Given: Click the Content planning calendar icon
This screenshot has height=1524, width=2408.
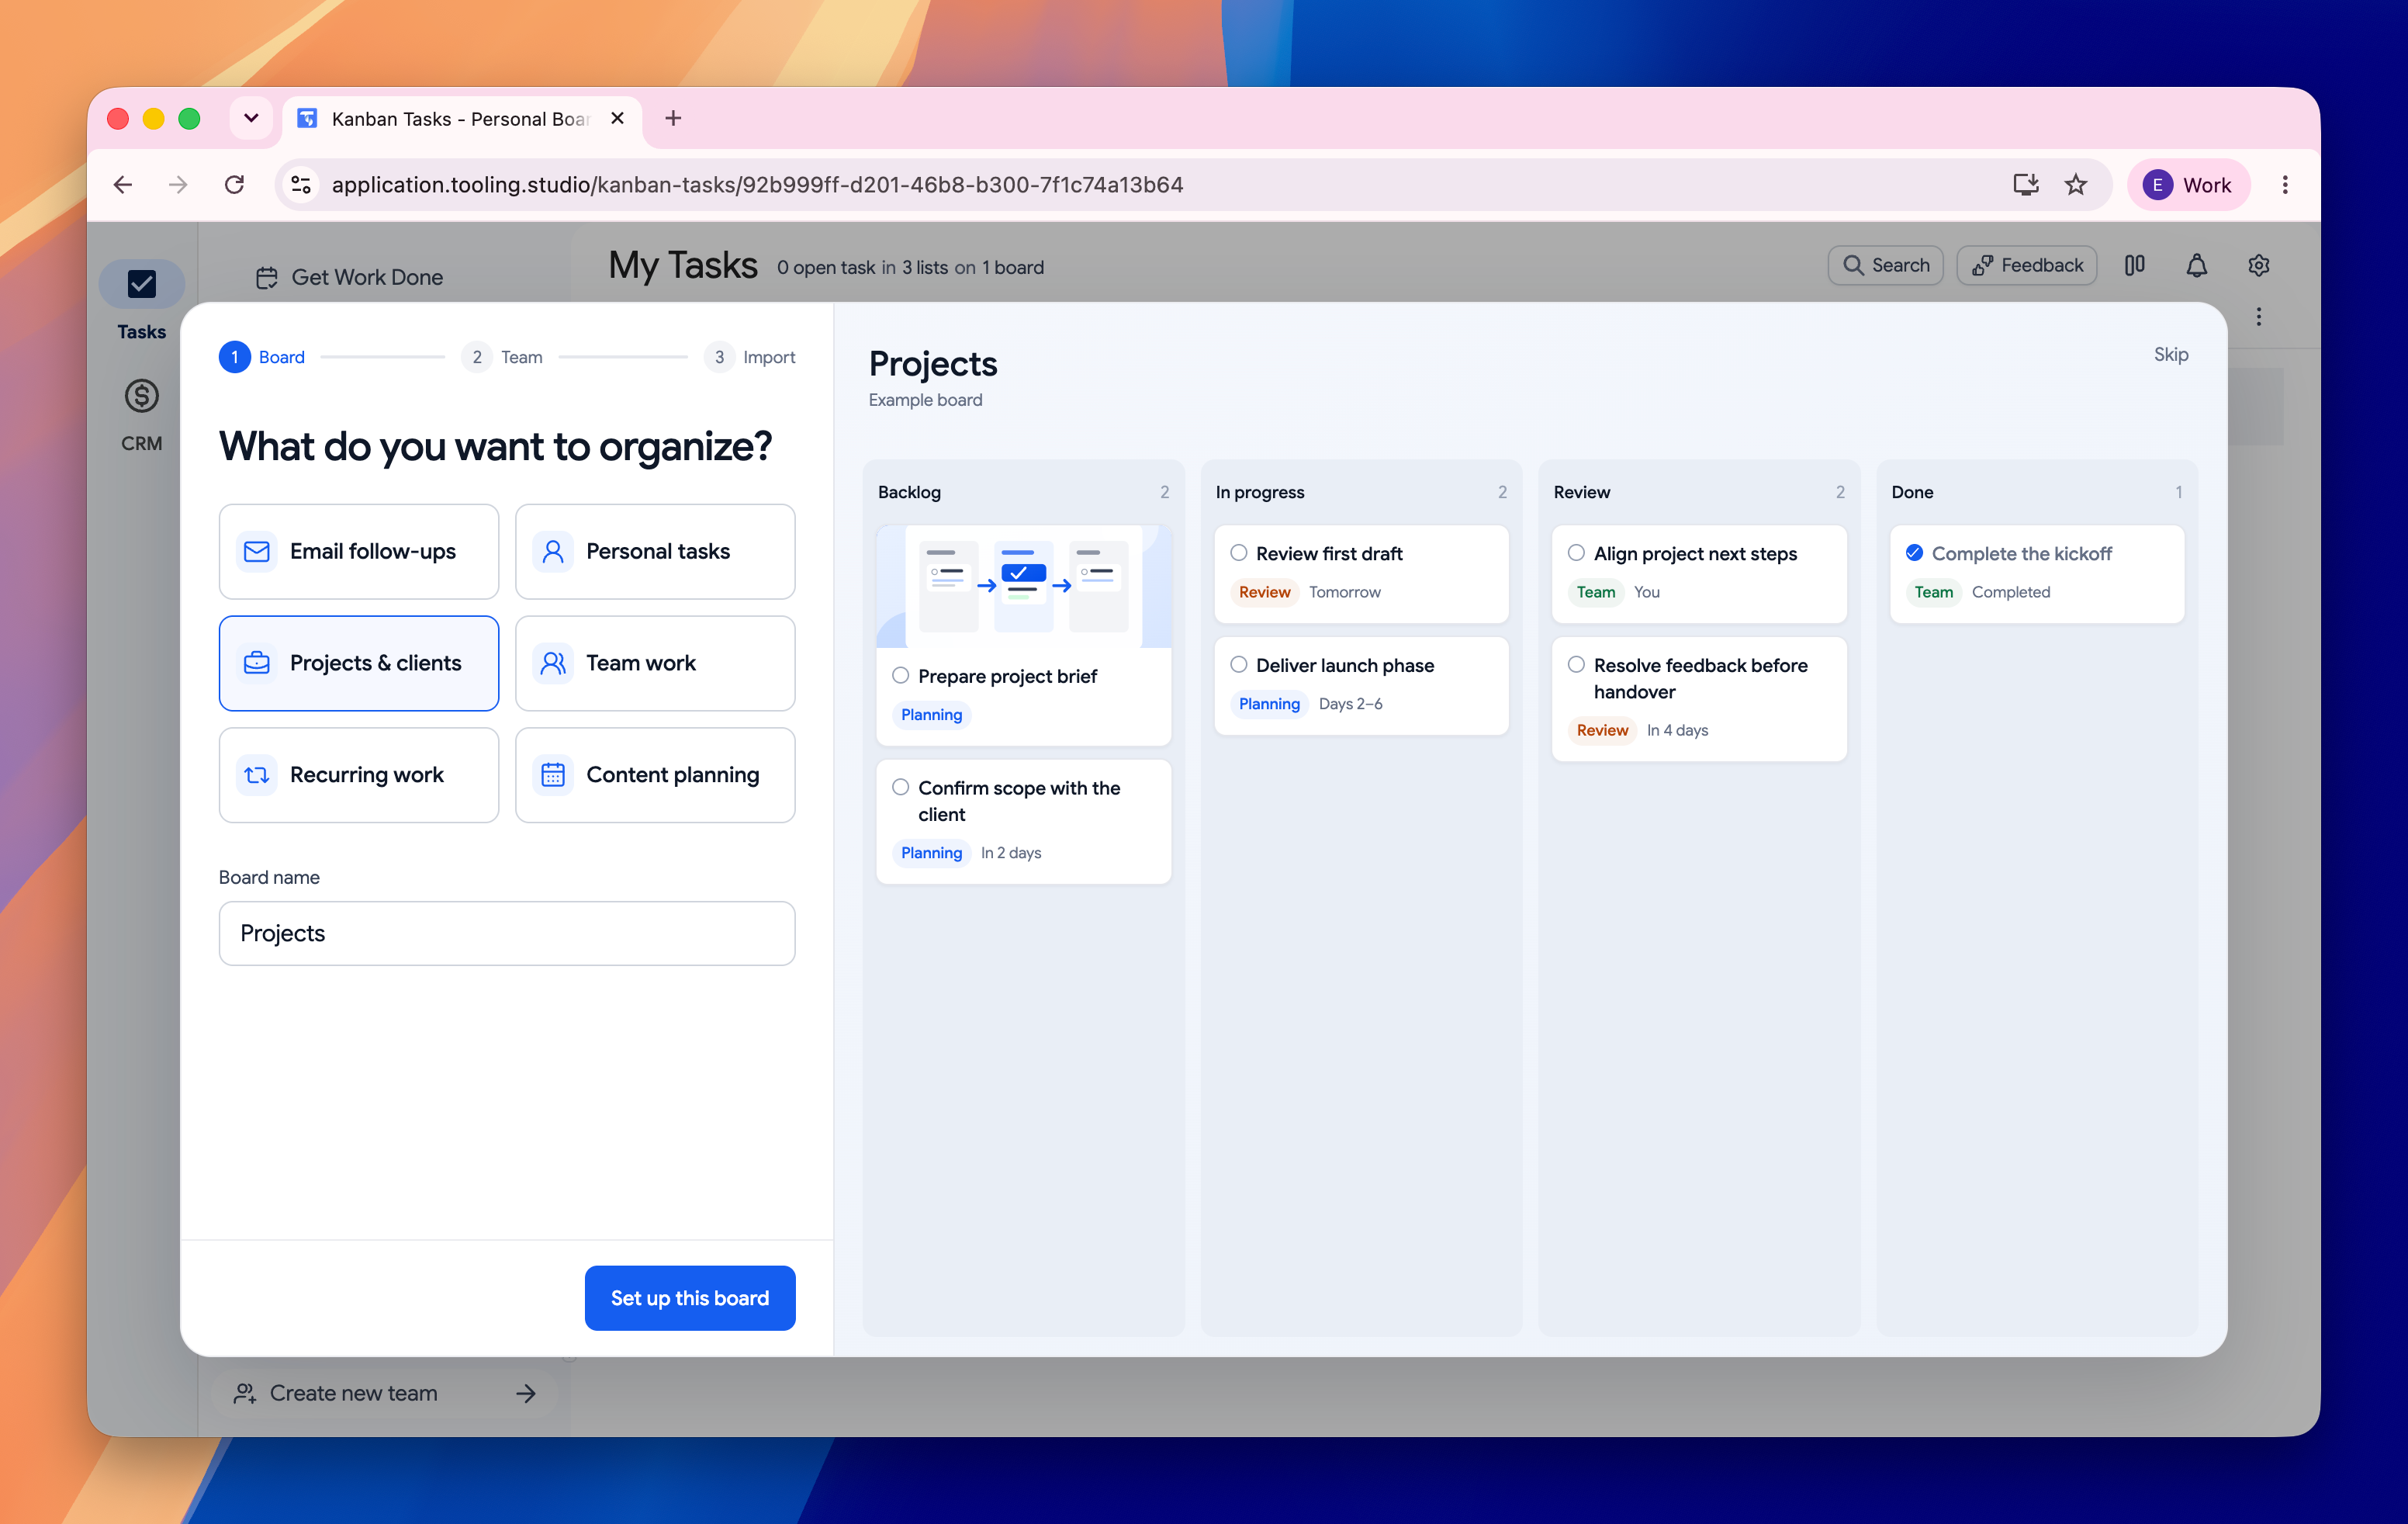Looking at the screenshot, I should pos(553,775).
